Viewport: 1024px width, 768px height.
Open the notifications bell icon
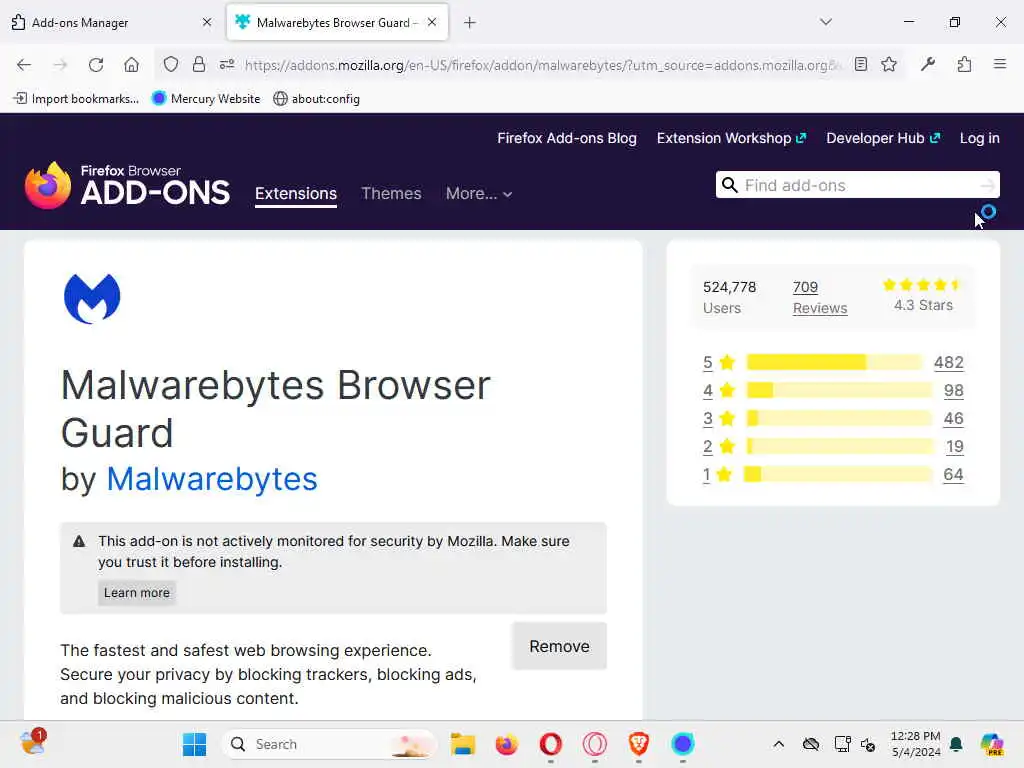click(x=956, y=744)
